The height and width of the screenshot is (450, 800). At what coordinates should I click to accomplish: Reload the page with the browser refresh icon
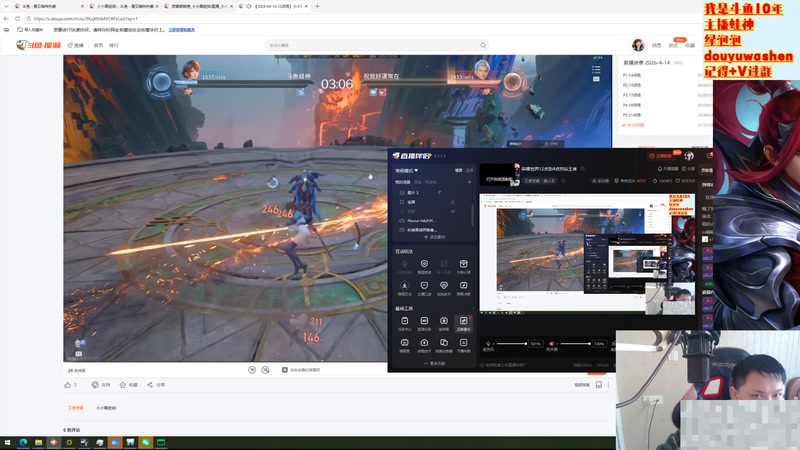coord(17,18)
